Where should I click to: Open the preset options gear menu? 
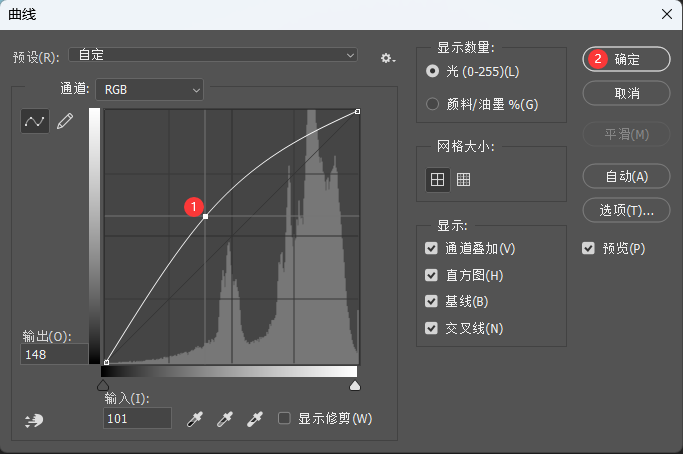pyautogui.click(x=387, y=58)
